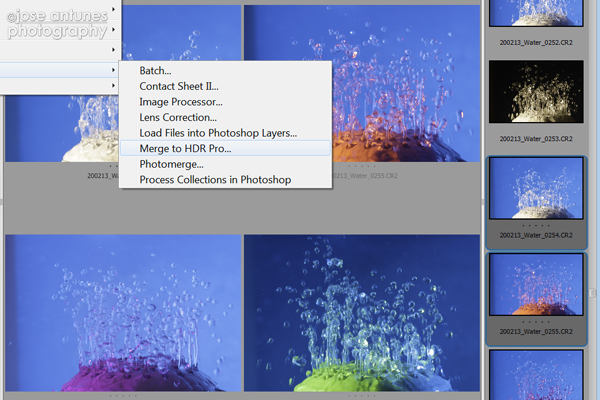Click Lens Correction... menu item
The height and width of the screenshot is (400, 600).
[178, 118]
